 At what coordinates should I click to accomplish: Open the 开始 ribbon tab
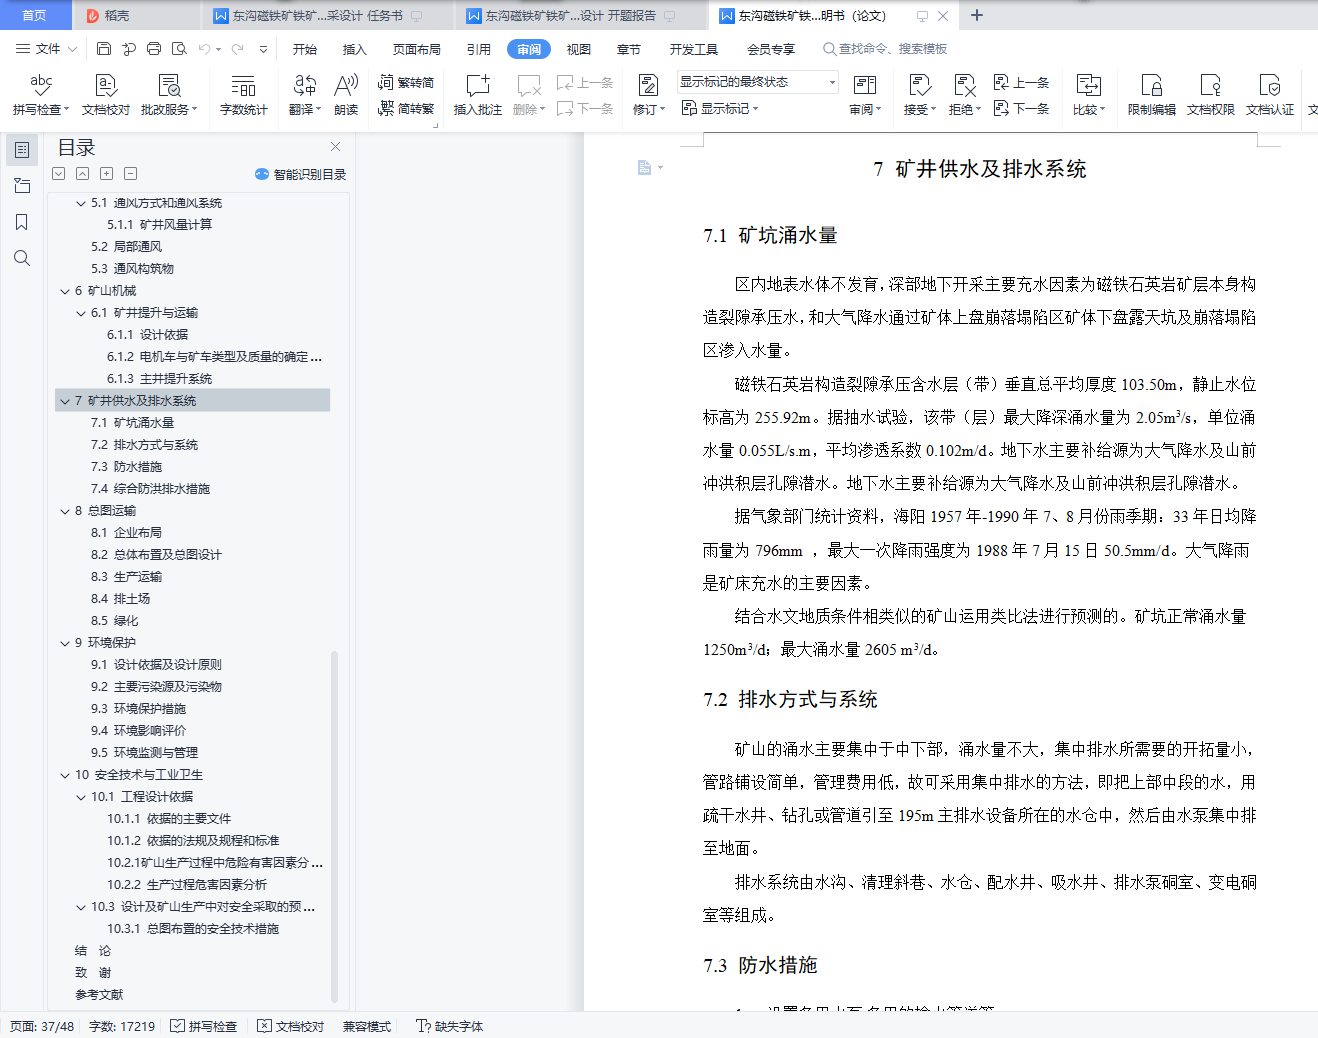(x=305, y=49)
